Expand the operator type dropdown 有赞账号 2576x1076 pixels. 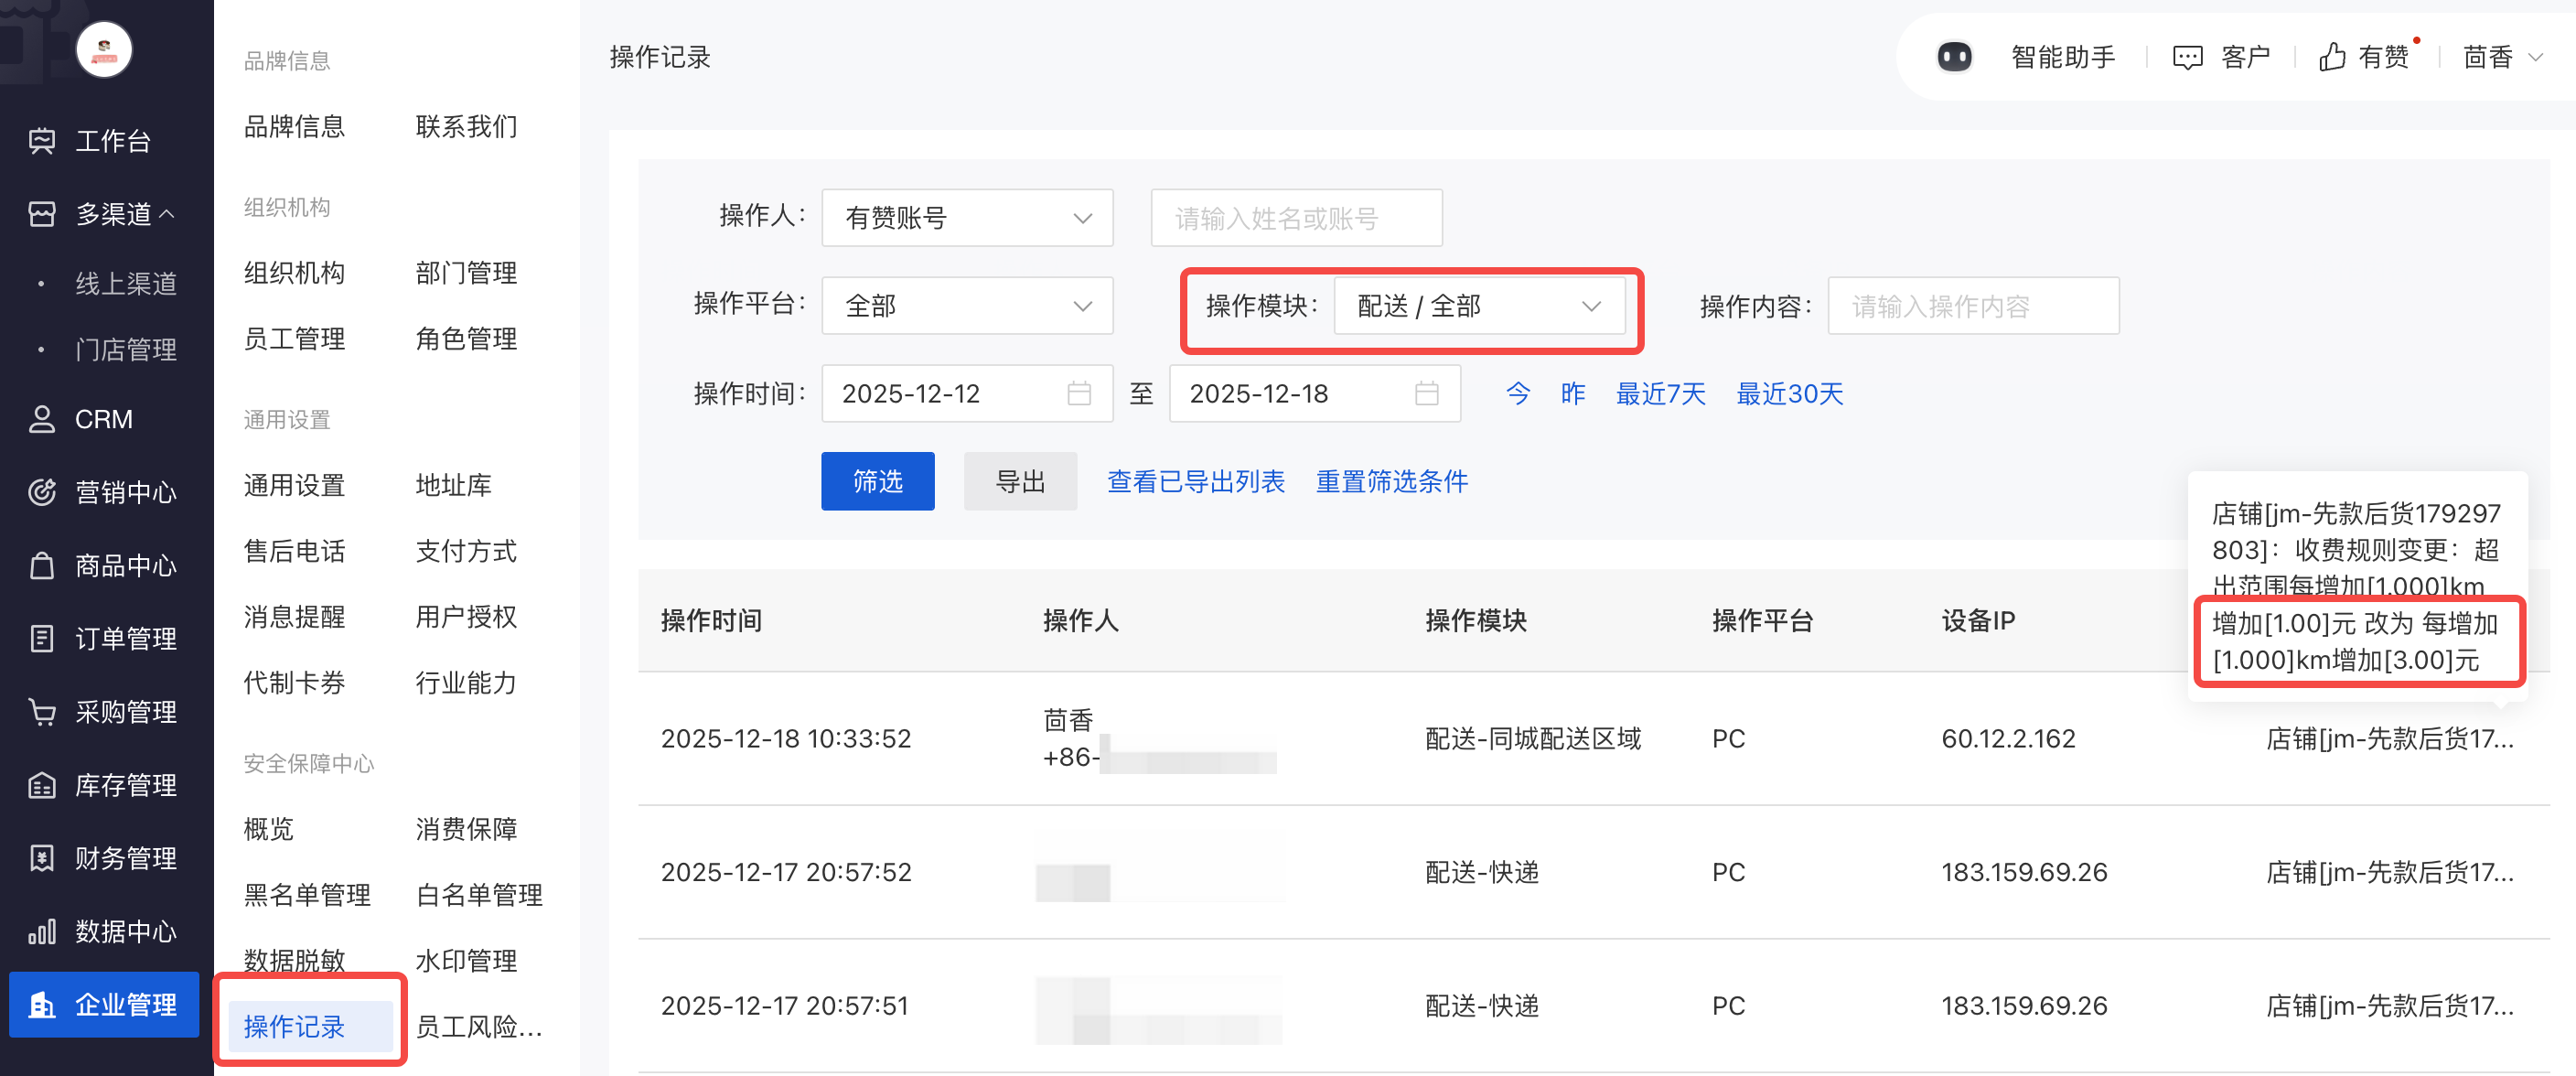click(x=966, y=218)
